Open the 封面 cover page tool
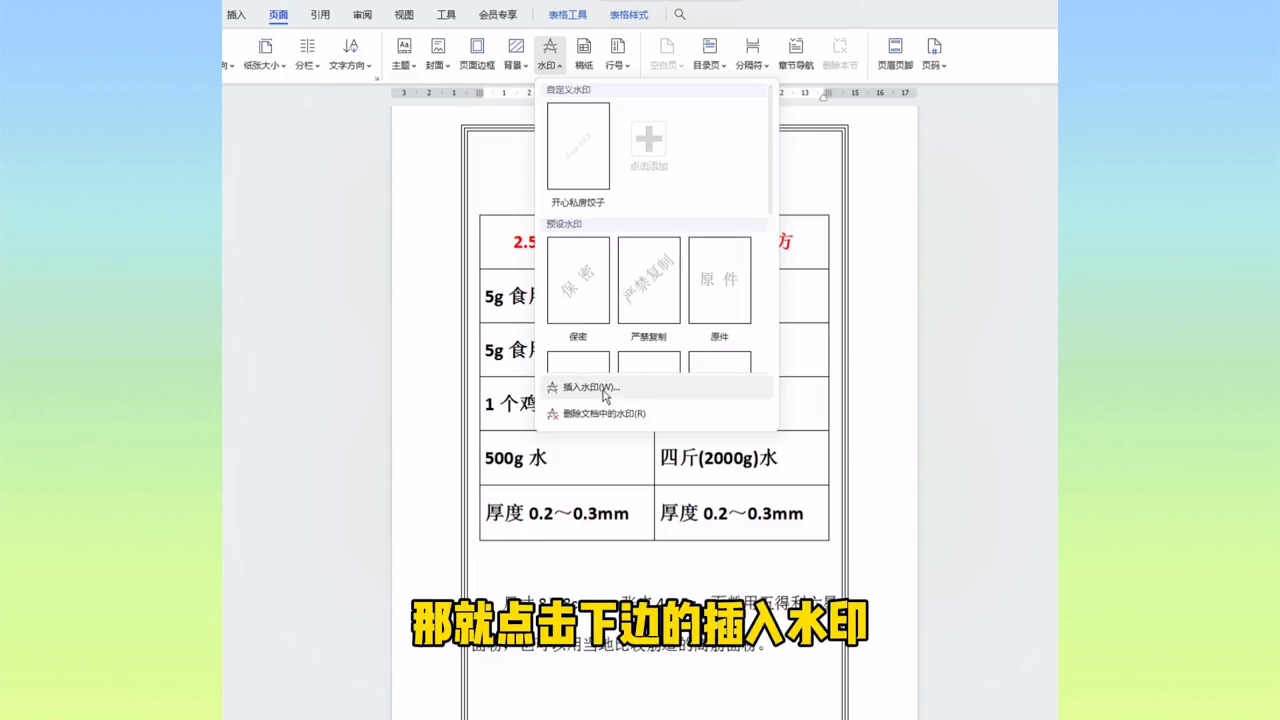Viewport: 1280px width, 720px height. click(438, 55)
